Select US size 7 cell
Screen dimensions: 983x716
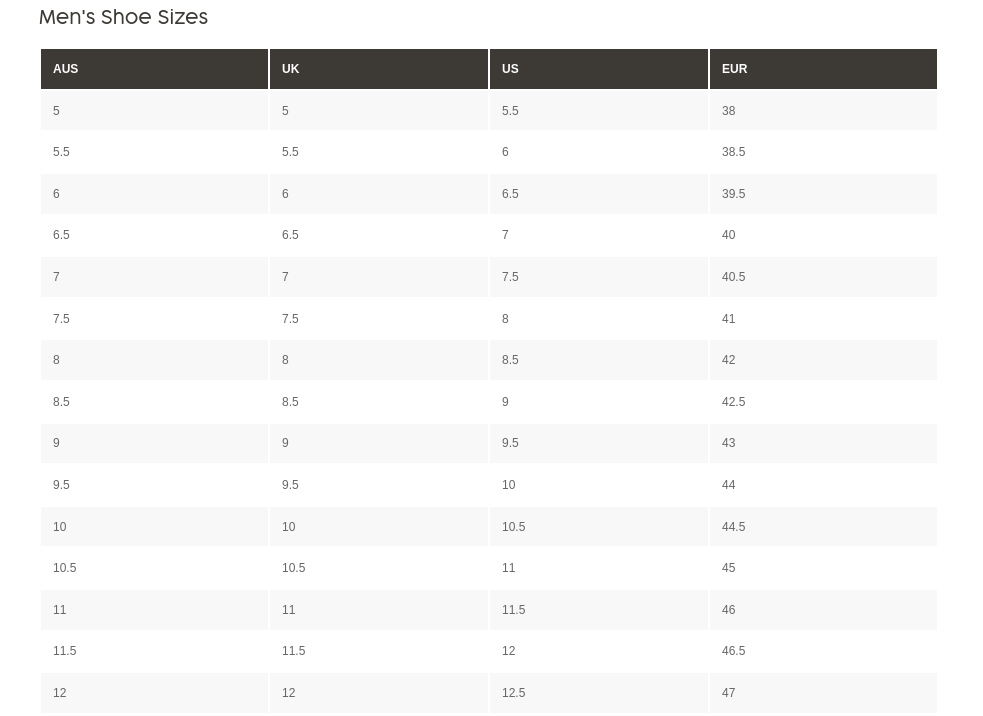pos(599,235)
